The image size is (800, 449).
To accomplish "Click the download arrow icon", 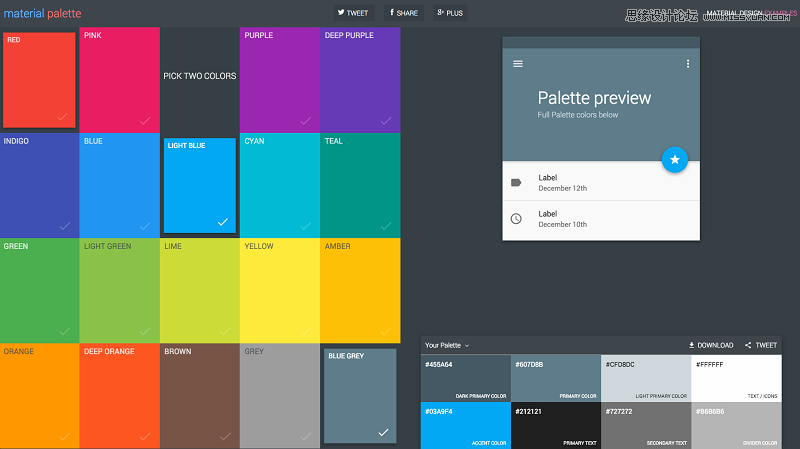I will (x=692, y=345).
